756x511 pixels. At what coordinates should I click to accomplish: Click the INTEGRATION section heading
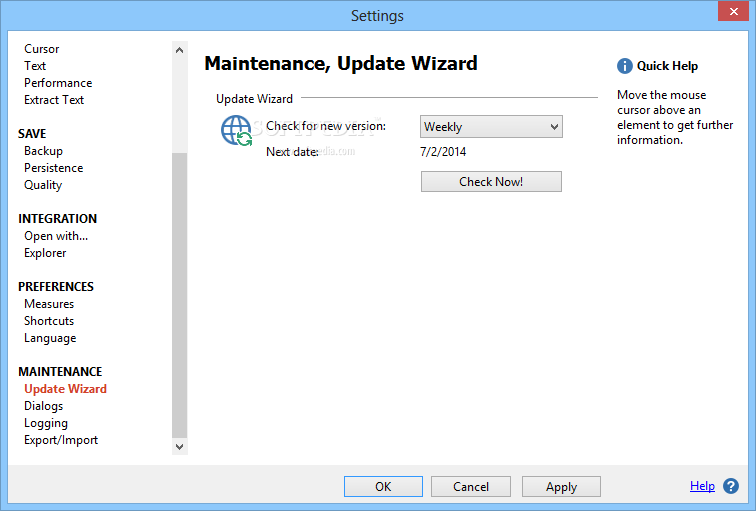(x=57, y=219)
